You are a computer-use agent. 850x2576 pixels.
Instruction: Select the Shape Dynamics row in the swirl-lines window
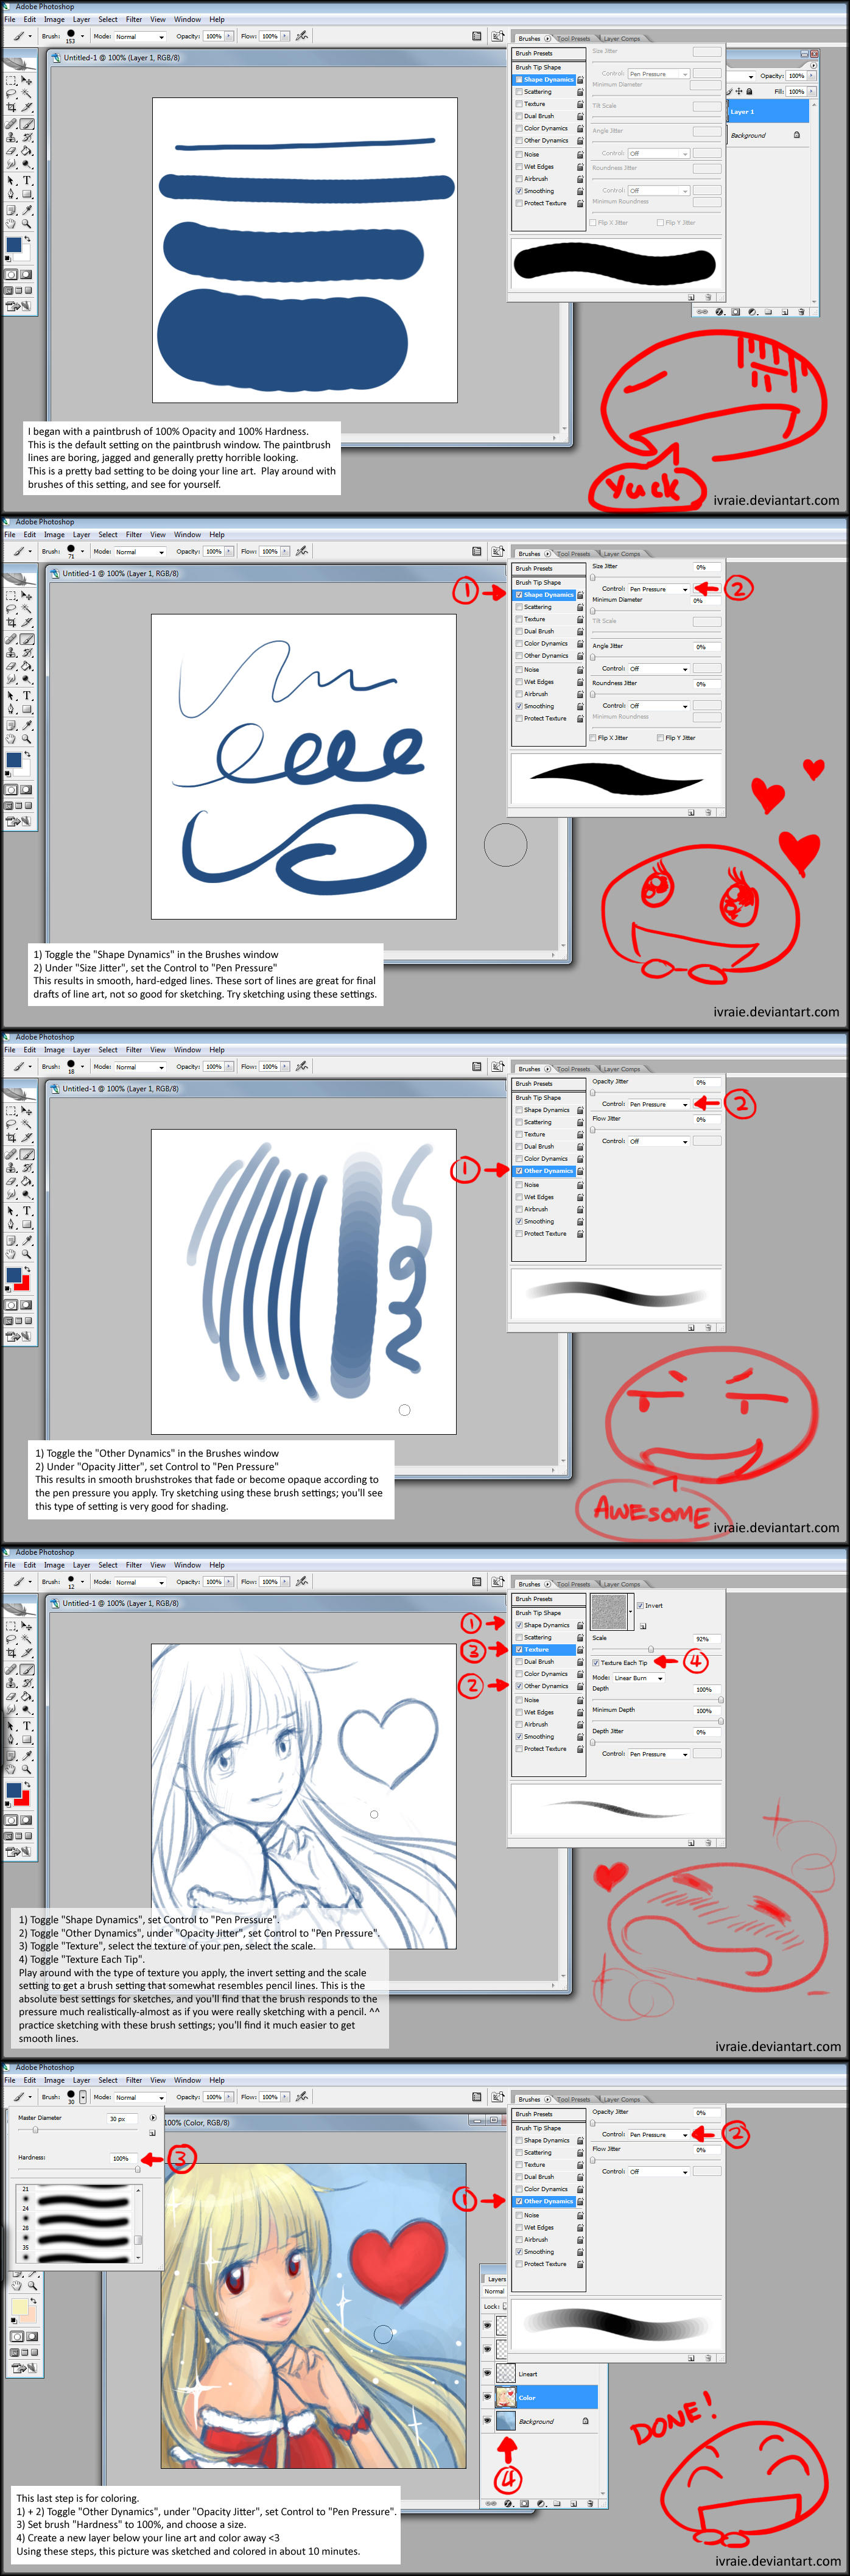545,595
